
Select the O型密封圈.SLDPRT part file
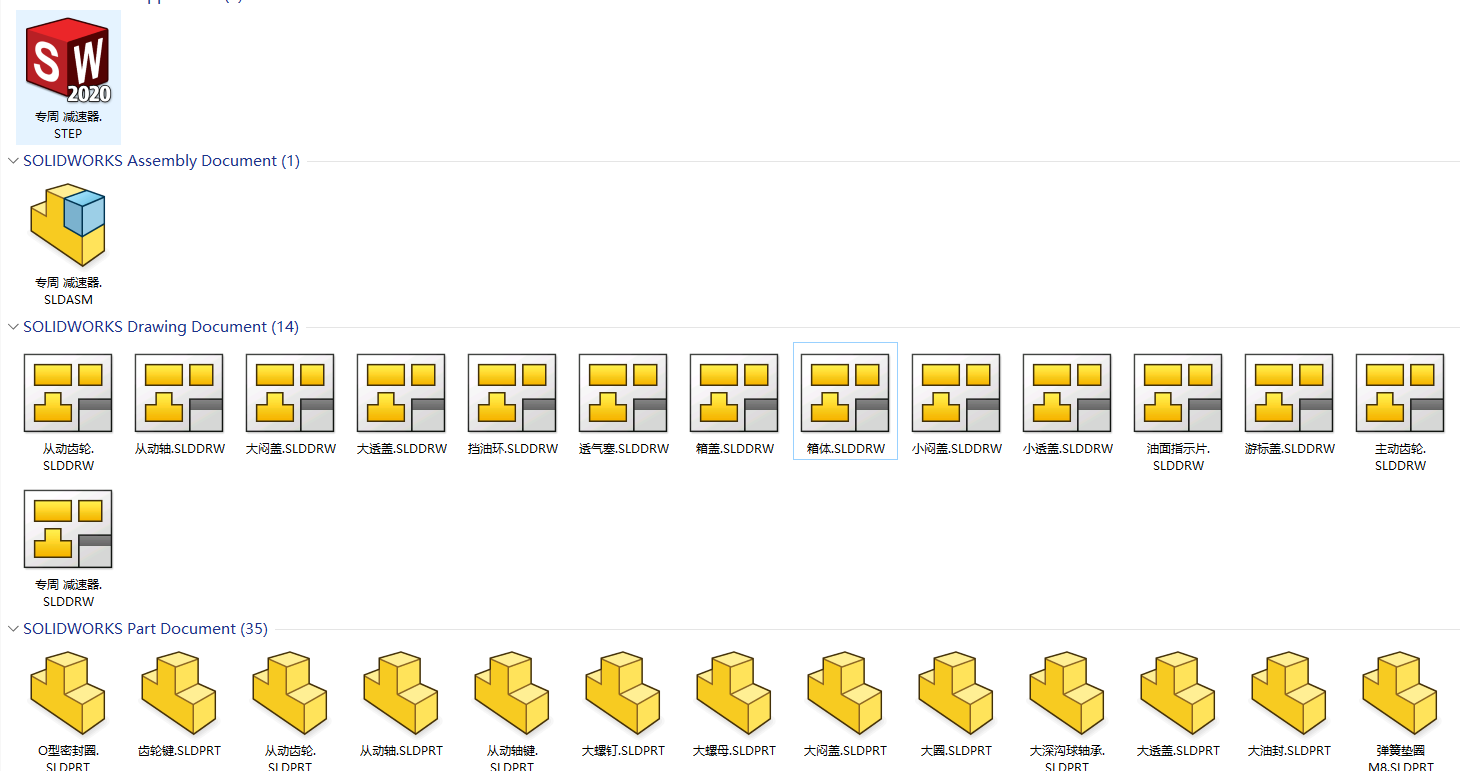tap(68, 710)
